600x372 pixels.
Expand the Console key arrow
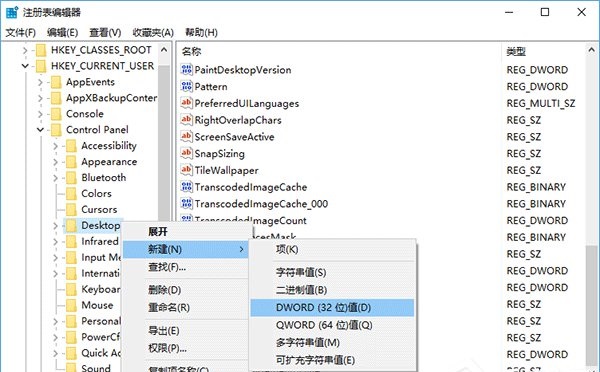pos(40,114)
